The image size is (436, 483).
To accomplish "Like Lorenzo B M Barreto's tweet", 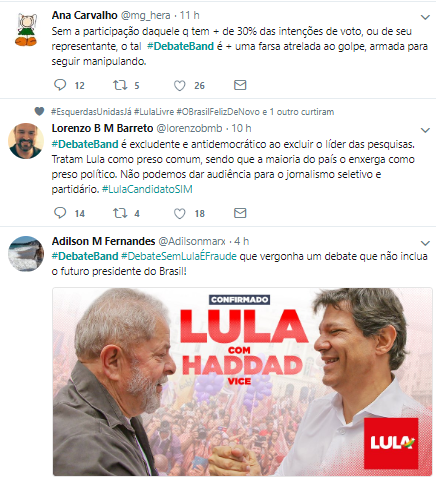I will coord(180,213).
